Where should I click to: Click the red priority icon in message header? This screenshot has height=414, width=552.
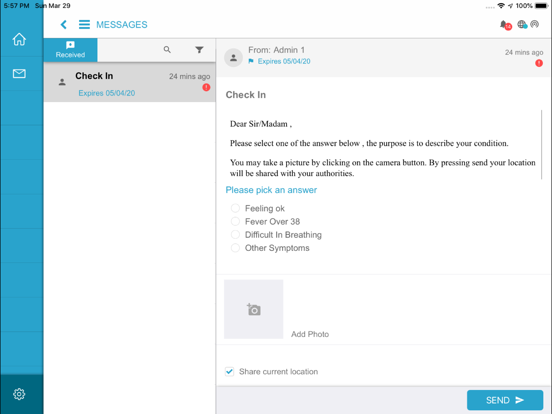pyautogui.click(x=539, y=63)
